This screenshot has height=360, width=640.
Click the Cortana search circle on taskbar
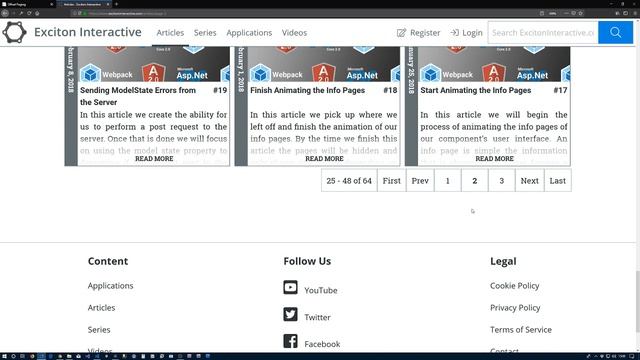pyautogui.click(x=13, y=356)
